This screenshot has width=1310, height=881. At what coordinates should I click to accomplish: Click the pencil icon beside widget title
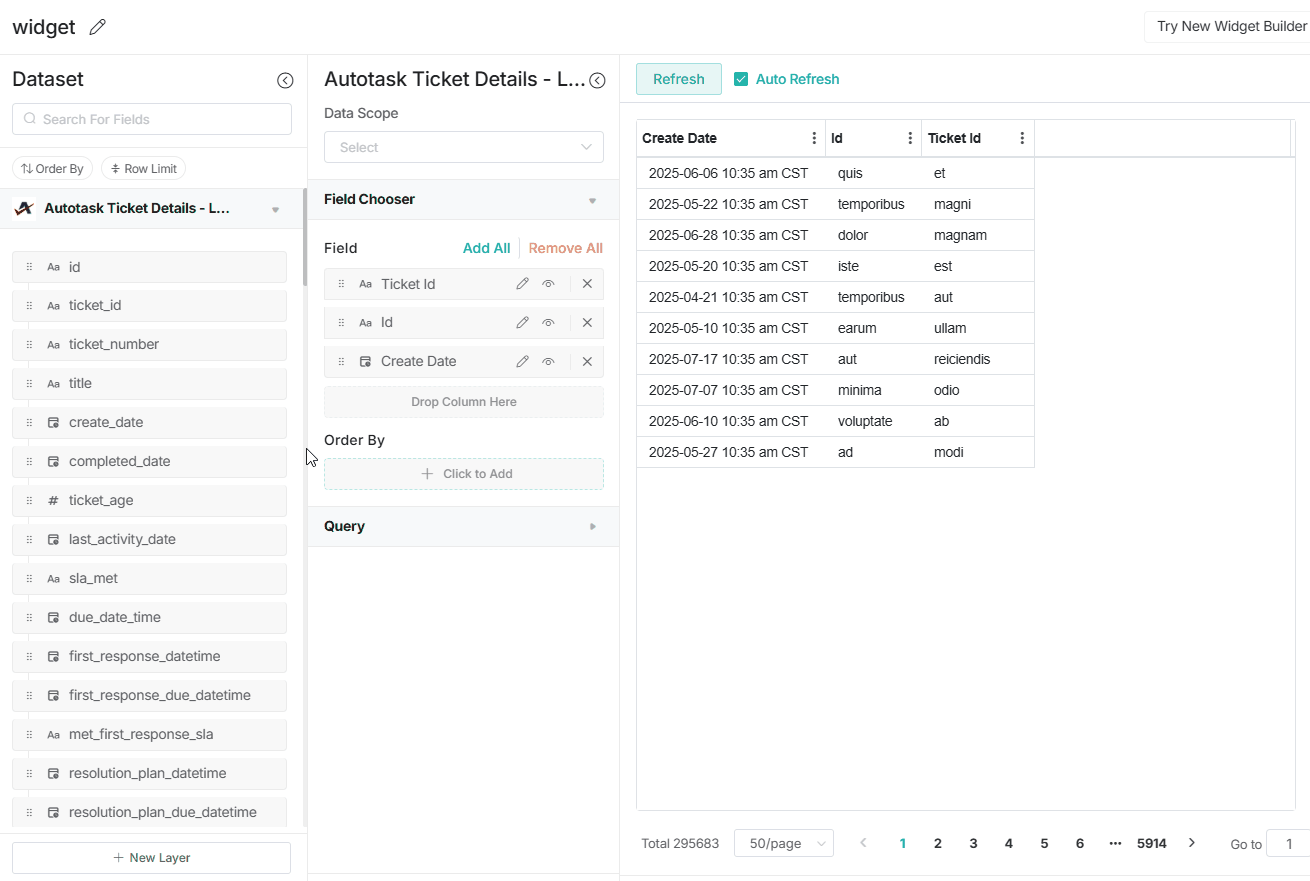[97, 28]
